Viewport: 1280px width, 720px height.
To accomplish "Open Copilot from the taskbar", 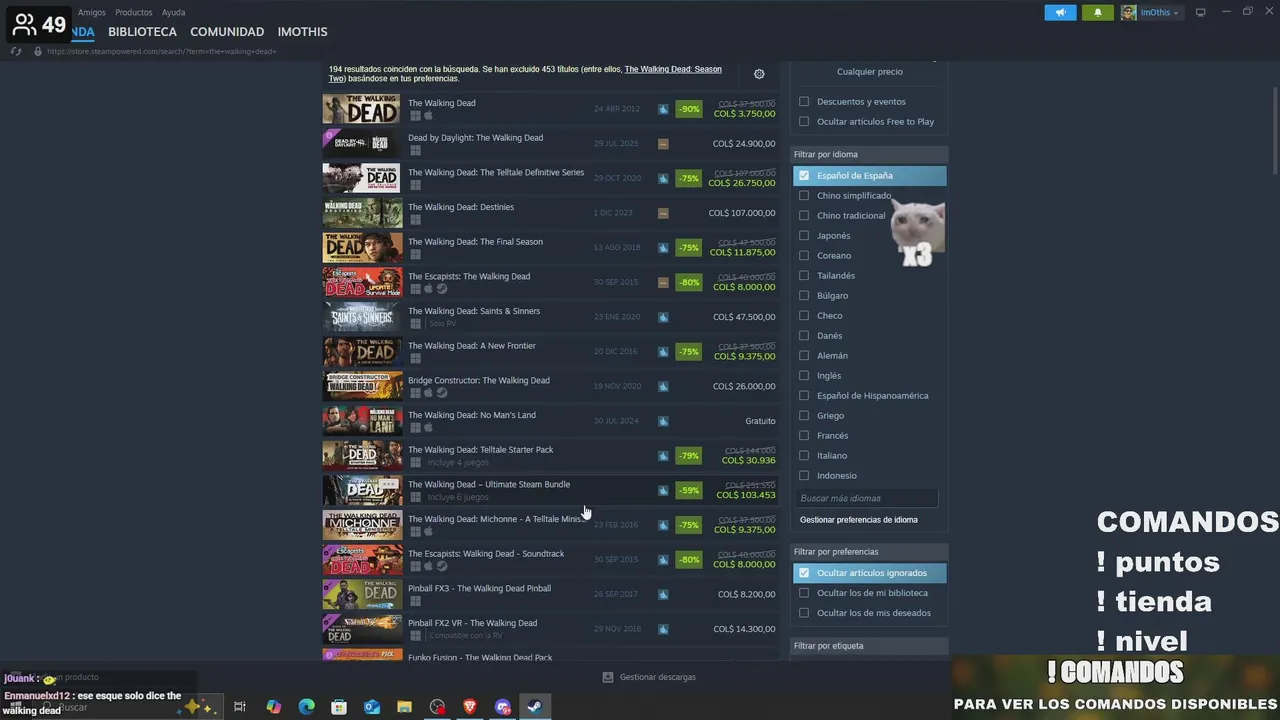I will click(x=274, y=707).
